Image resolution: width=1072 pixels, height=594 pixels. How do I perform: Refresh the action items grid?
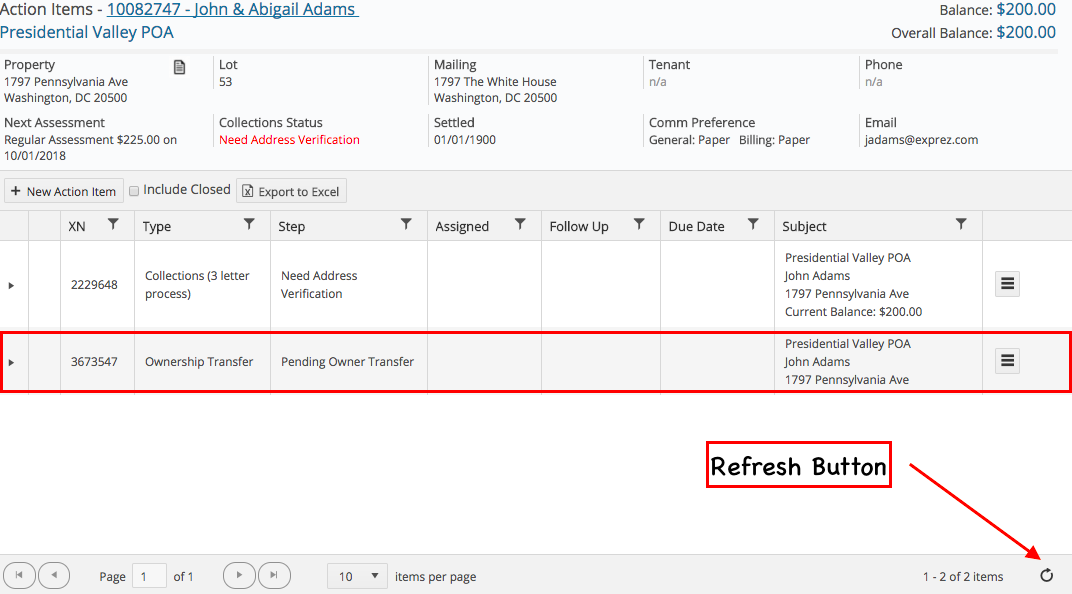[1046, 575]
